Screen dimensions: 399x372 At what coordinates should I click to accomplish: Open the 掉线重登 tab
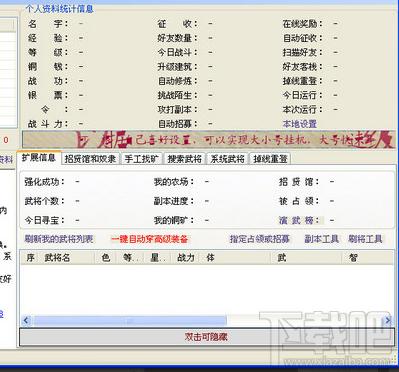click(270, 159)
